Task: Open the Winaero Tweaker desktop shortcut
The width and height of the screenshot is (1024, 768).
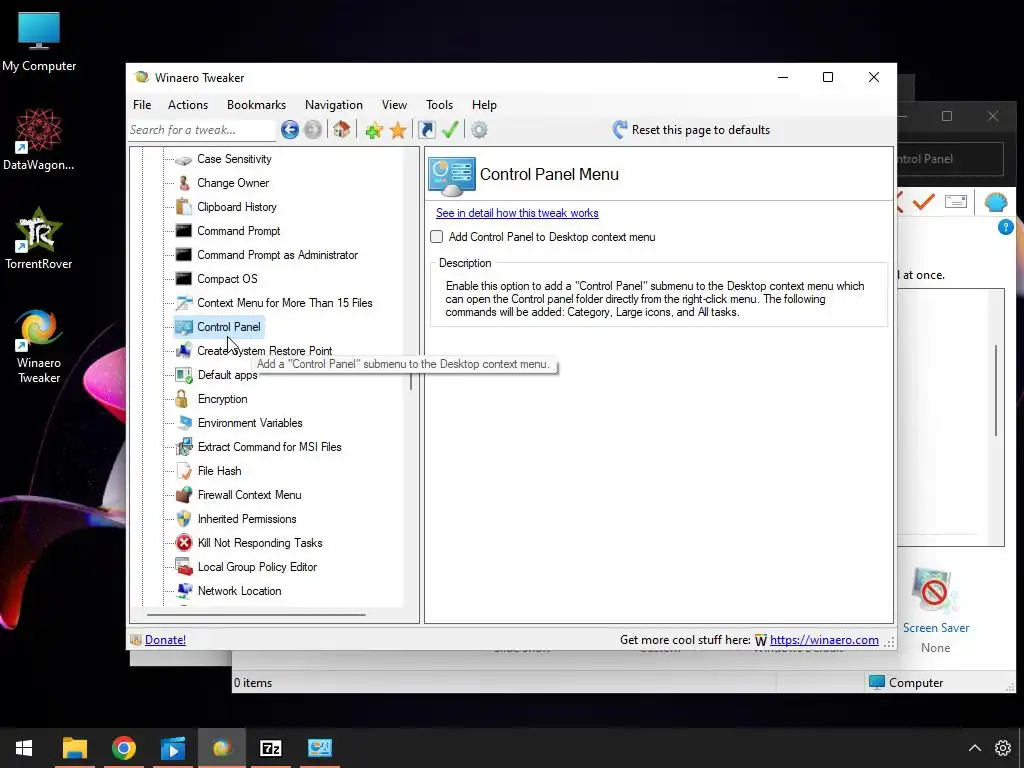Action: point(39,346)
